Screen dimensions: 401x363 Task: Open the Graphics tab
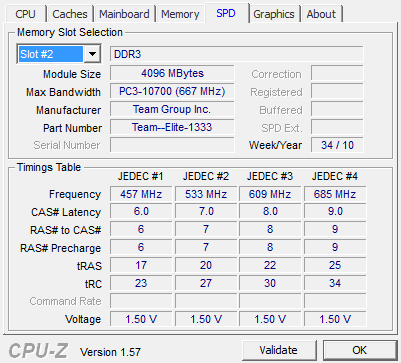pos(274,14)
